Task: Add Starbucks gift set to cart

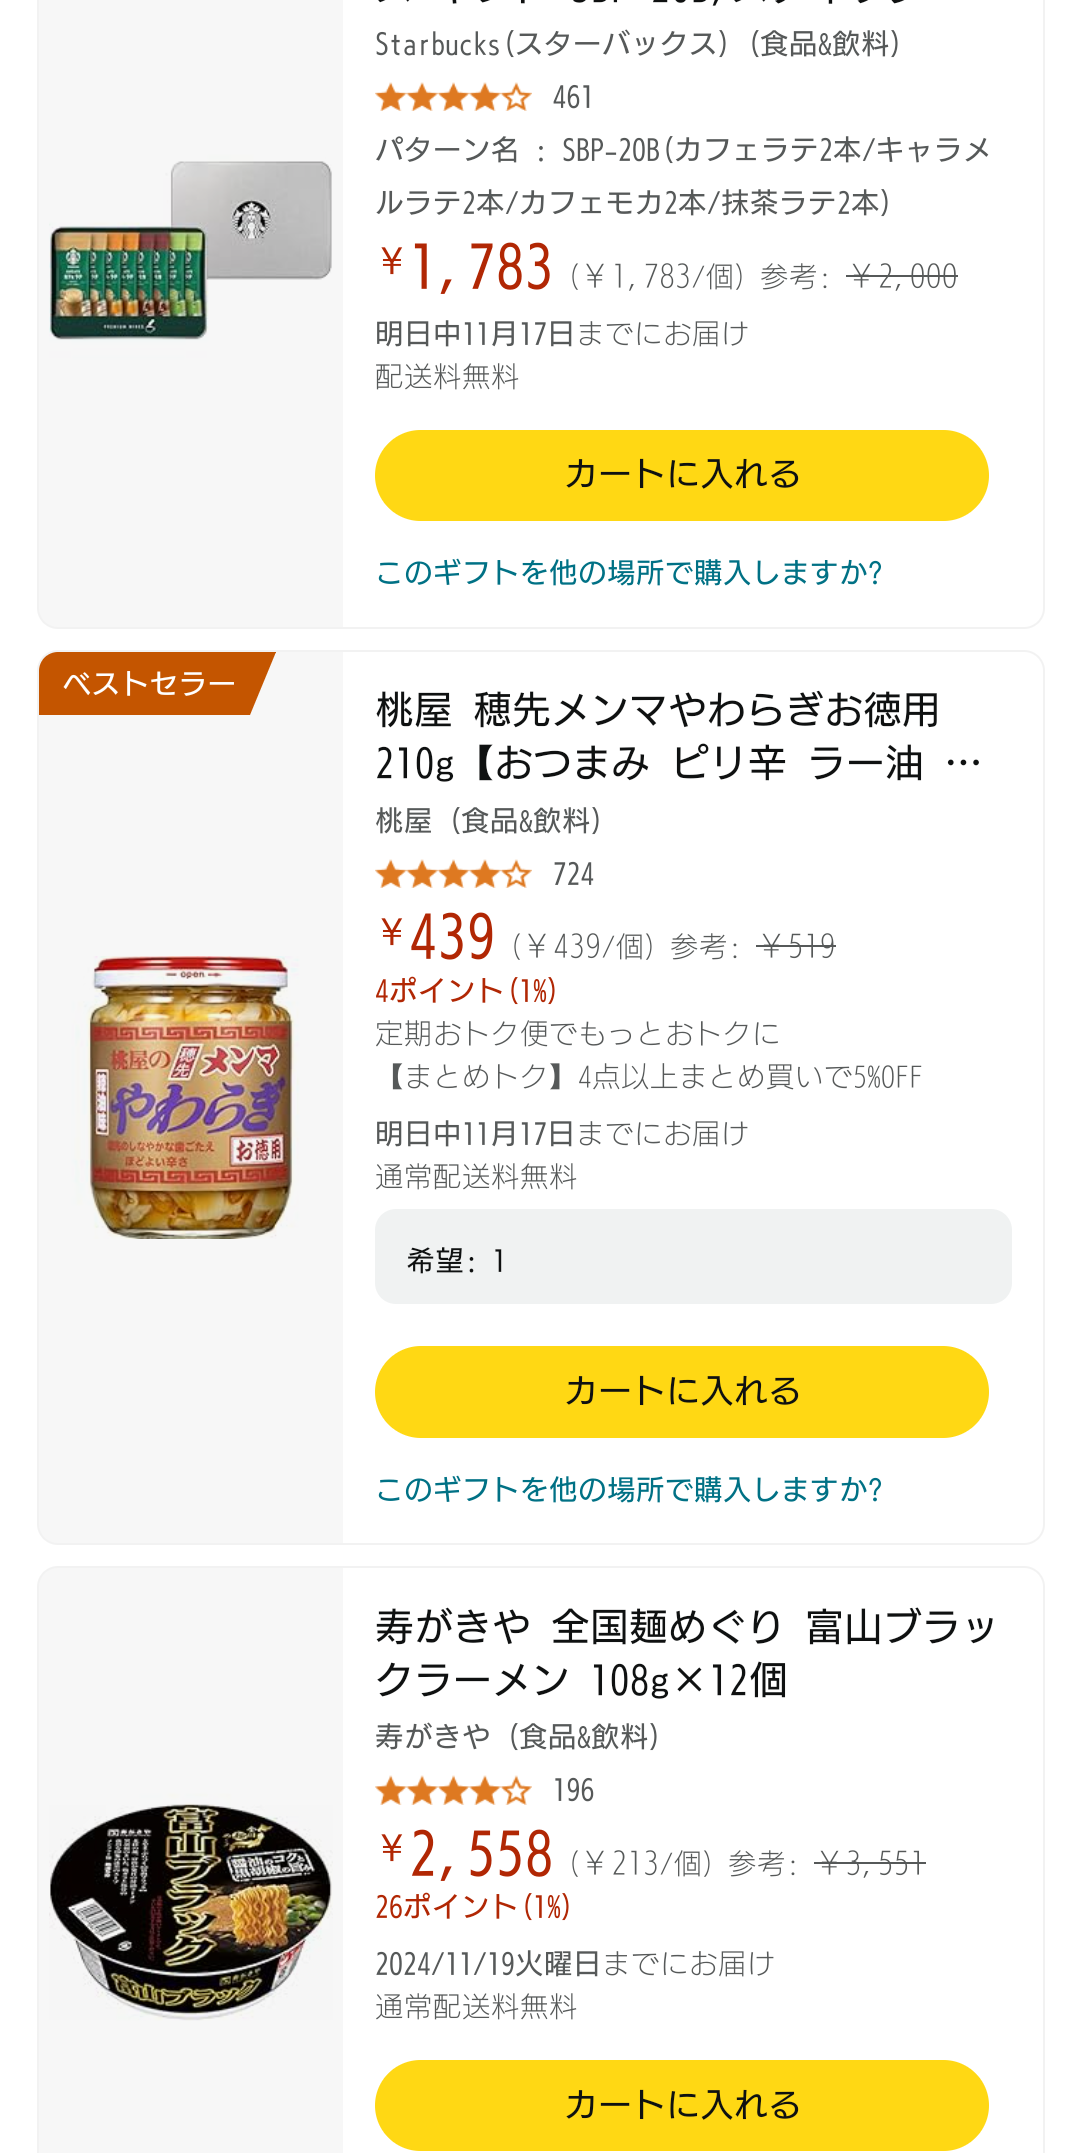Action: coord(681,475)
